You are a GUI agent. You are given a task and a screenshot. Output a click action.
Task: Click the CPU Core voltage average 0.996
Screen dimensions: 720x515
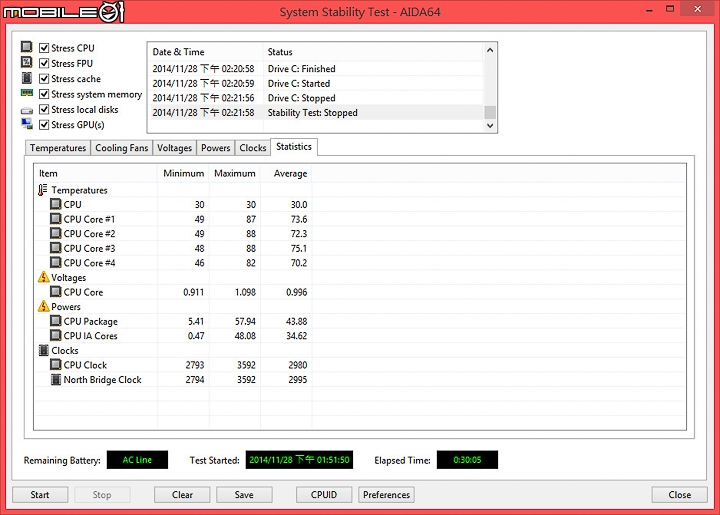point(297,292)
